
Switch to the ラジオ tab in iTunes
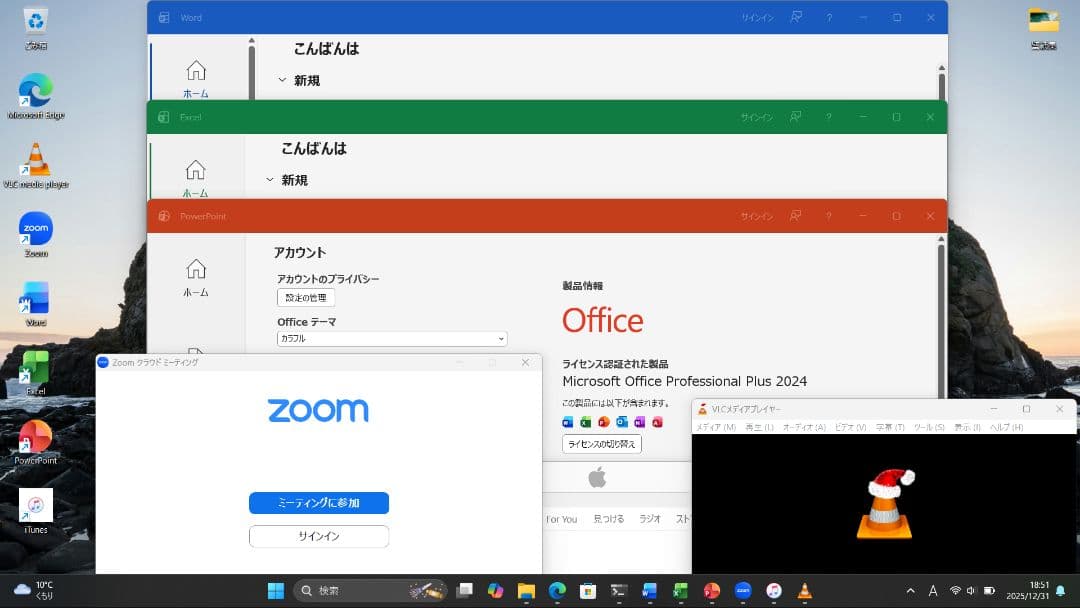tap(650, 519)
